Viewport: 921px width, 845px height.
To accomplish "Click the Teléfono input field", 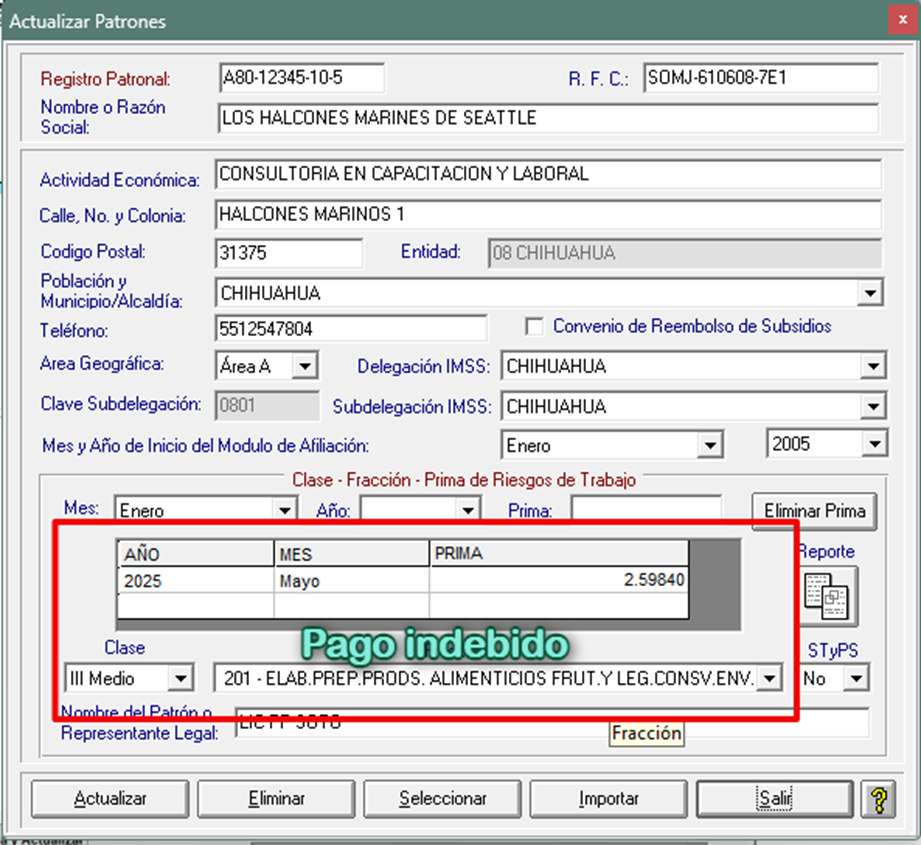I will [350, 328].
